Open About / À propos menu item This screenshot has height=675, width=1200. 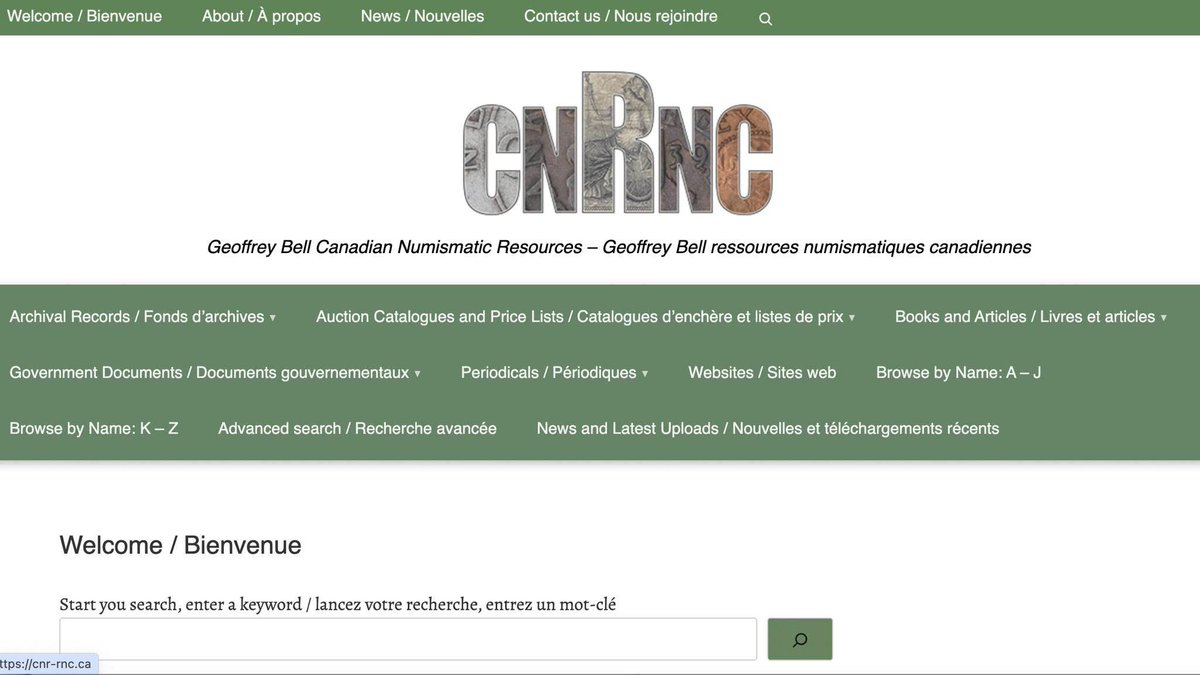tap(261, 16)
